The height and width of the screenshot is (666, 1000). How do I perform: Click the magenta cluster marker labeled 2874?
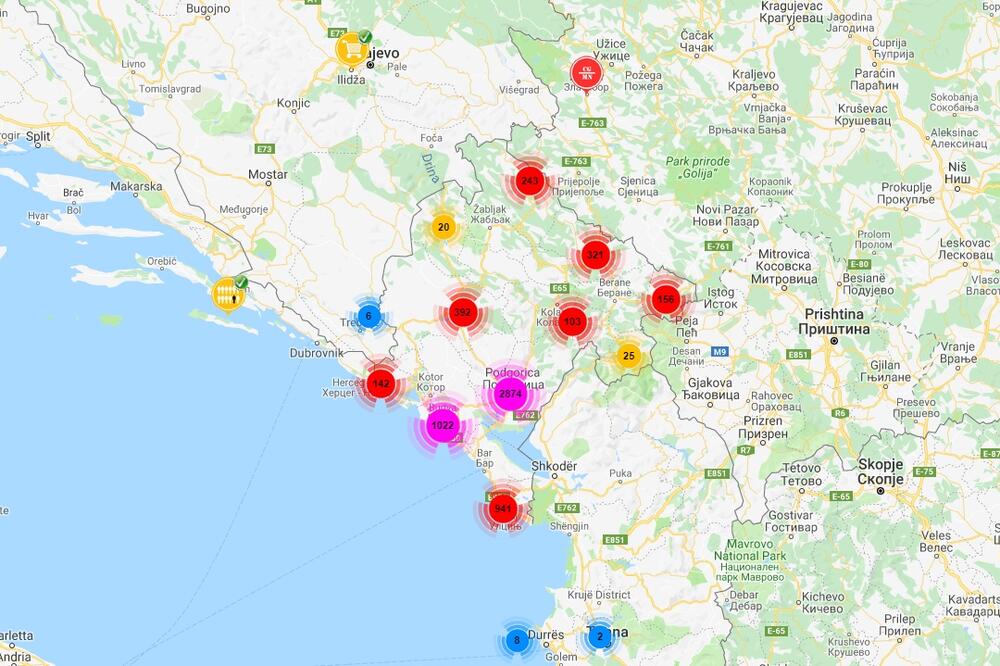point(510,394)
